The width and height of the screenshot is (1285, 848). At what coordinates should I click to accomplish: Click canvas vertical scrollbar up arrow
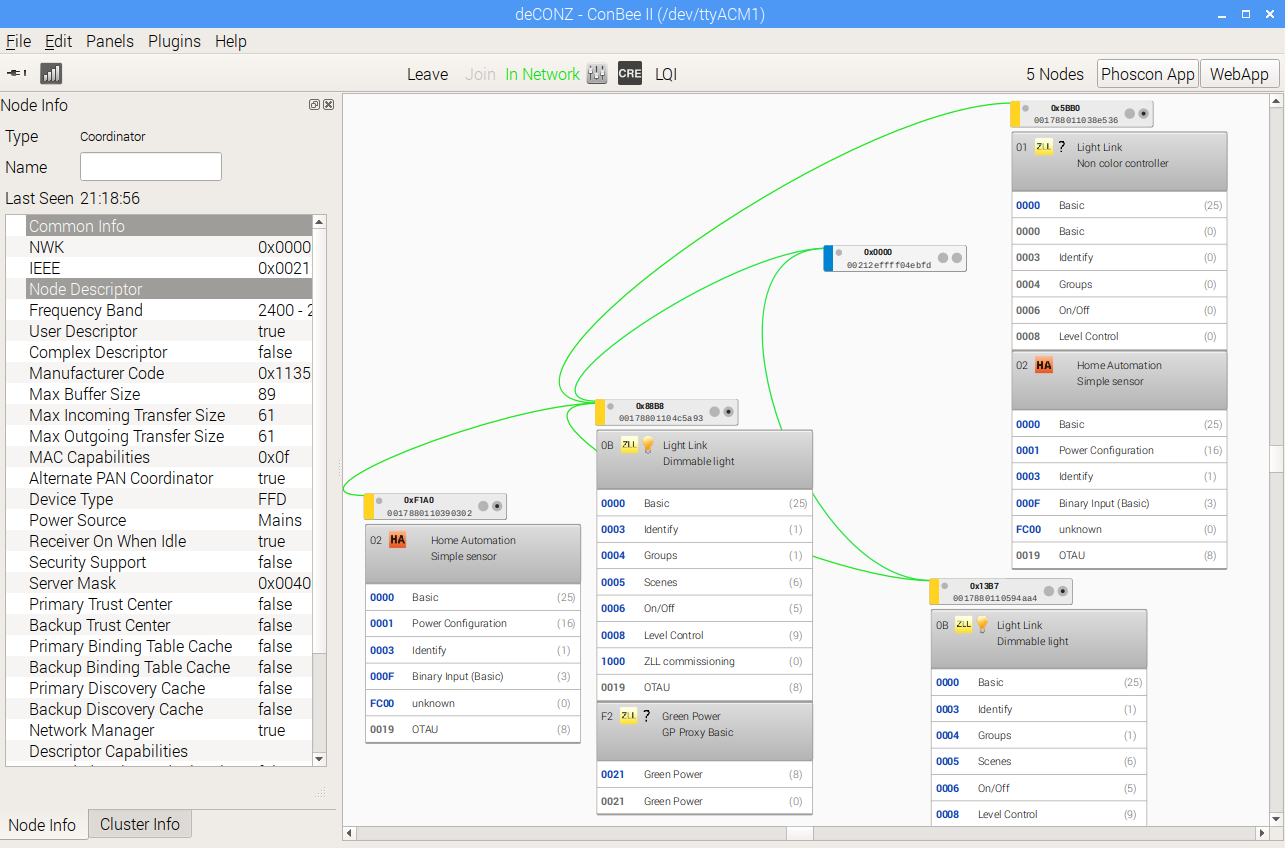click(1276, 101)
